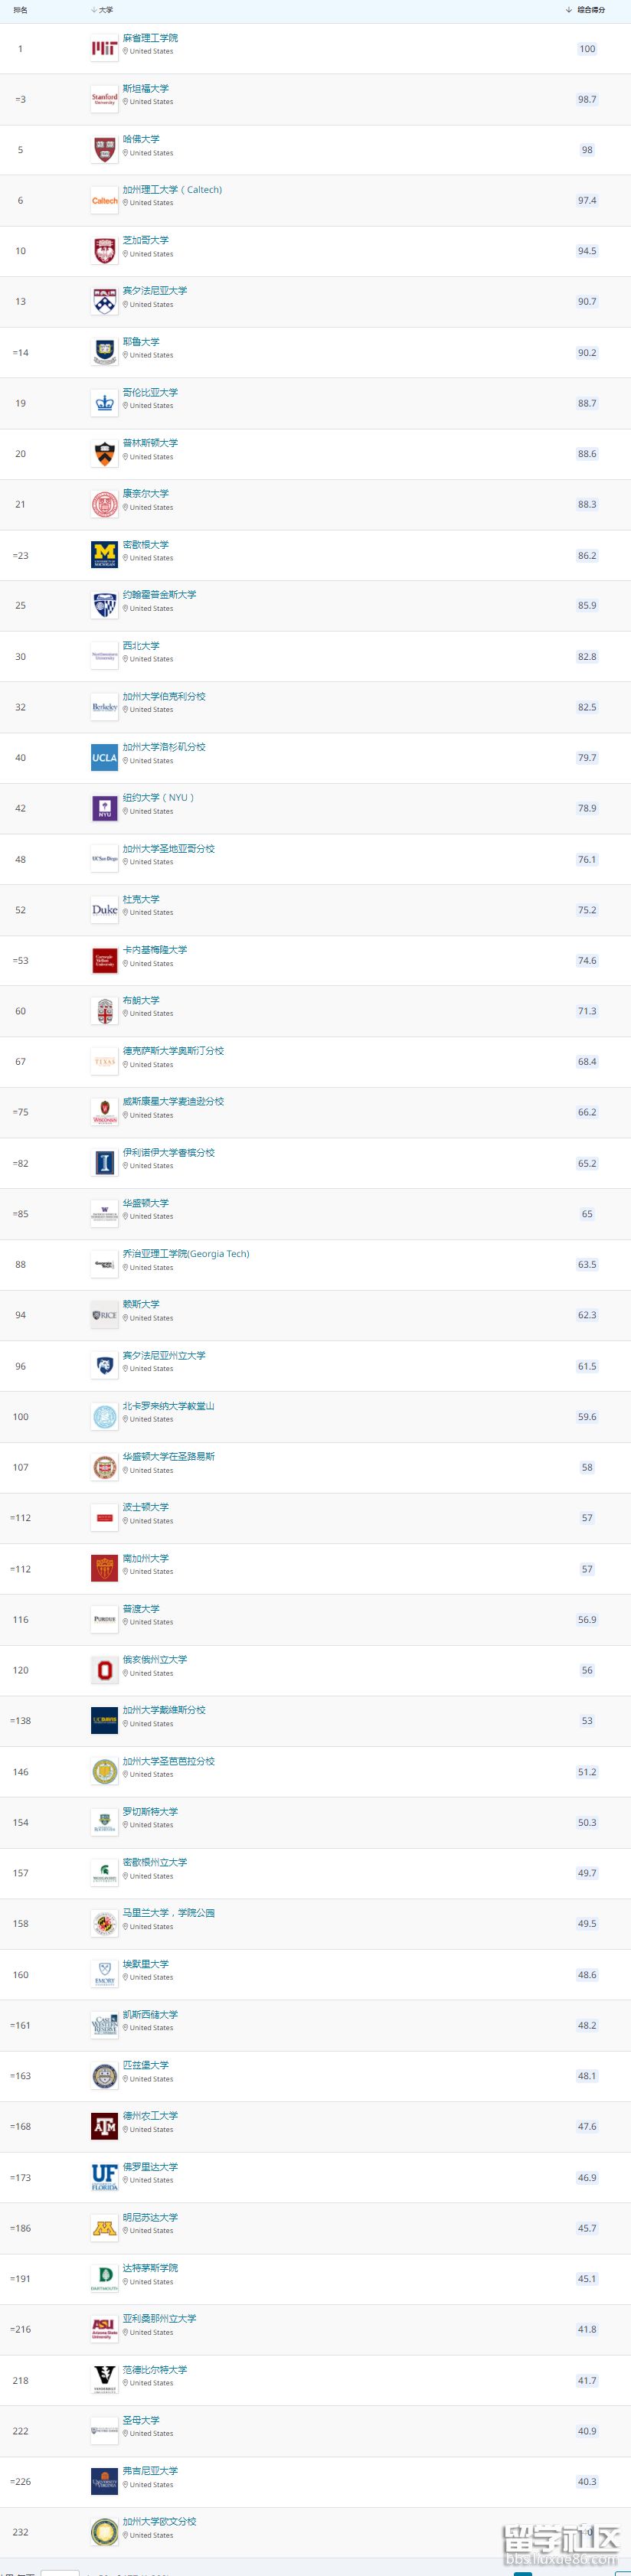Select the Ohio State O logo
631x2576 pixels.
point(104,1670)
